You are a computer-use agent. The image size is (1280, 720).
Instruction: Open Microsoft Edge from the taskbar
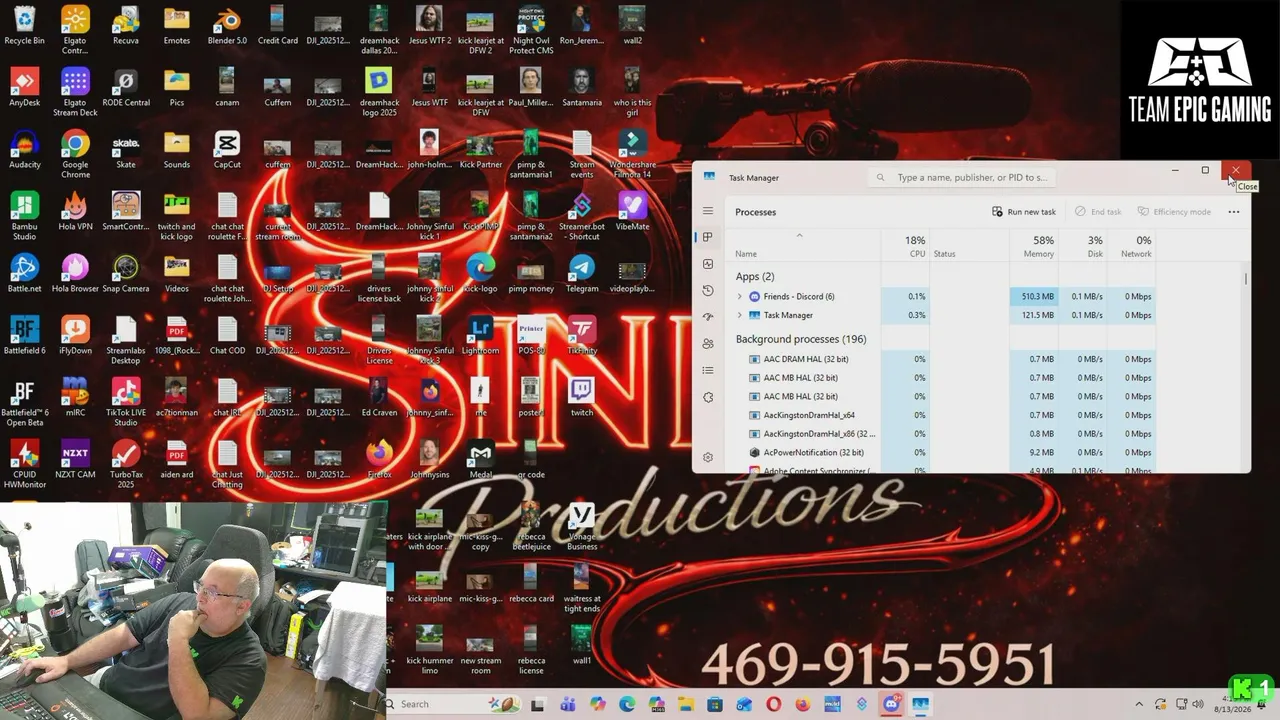tap(627, 704)
